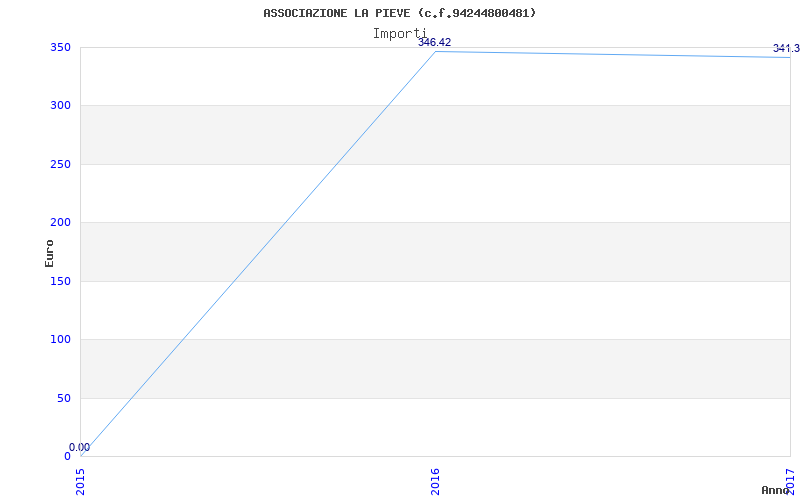Click the 2015 x-axis label
Screen dimensions: 800x500
pos(81,481)
